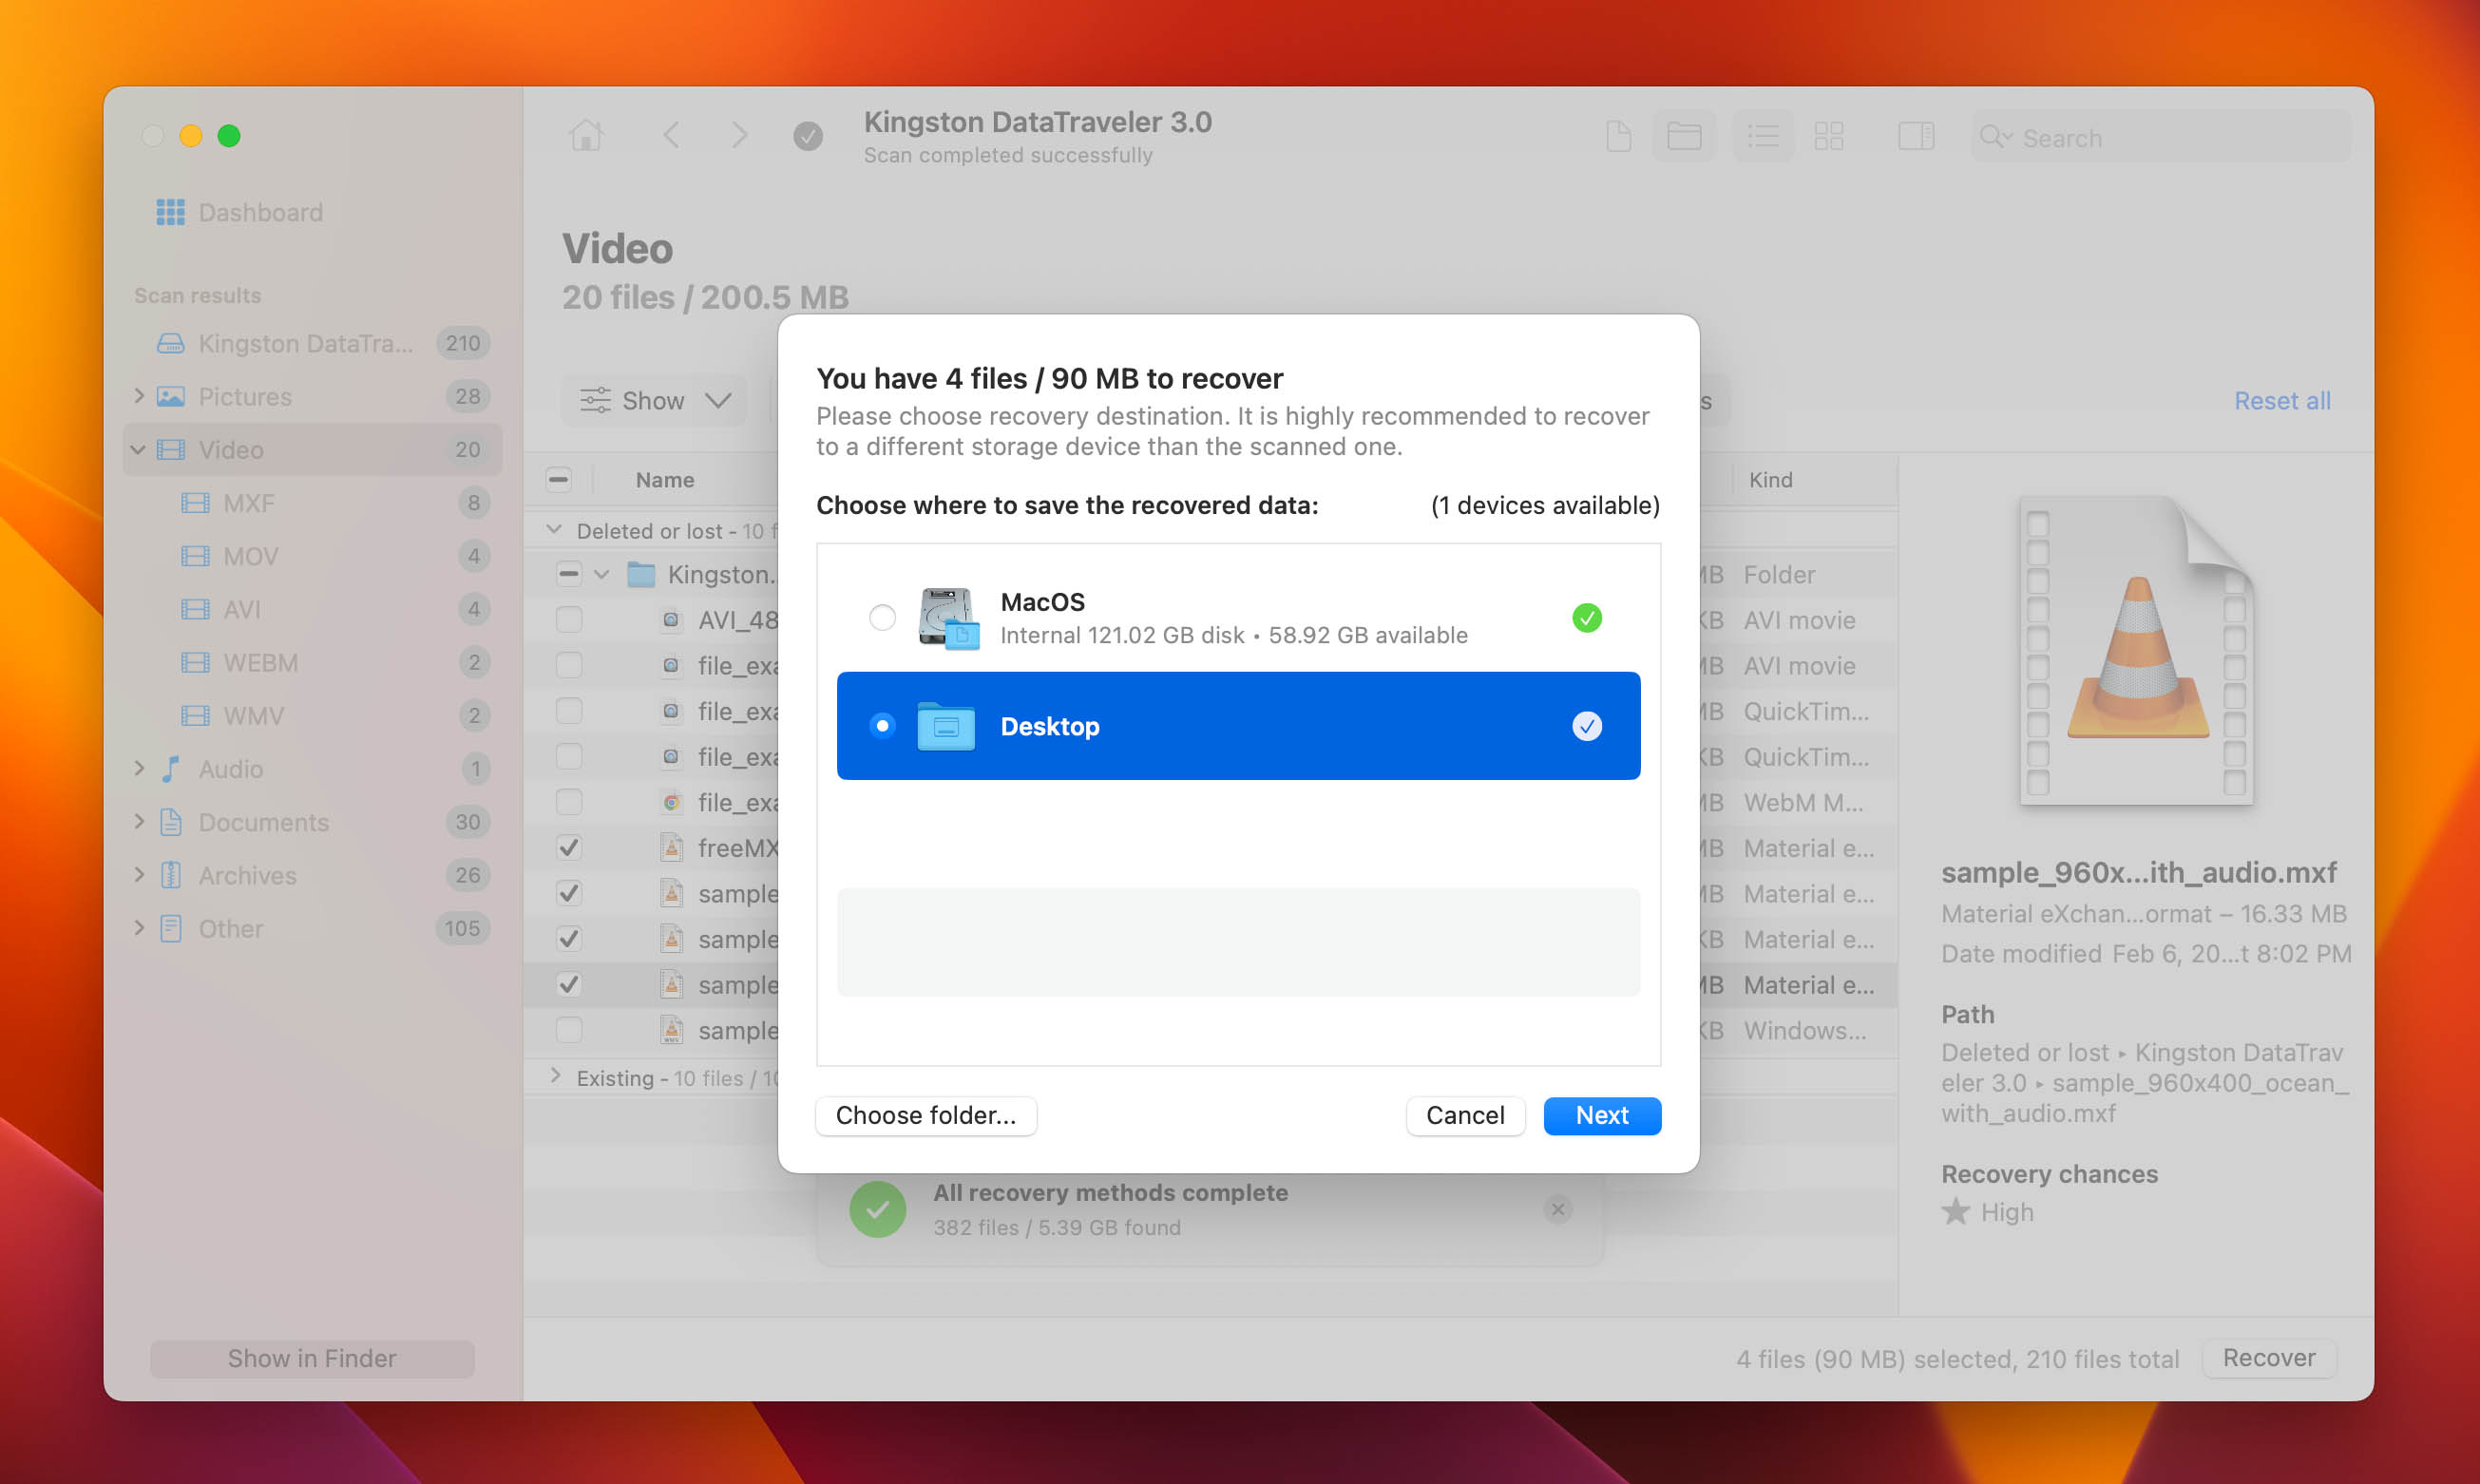
Task: Expand the Pictures sidebar category
Action: [139, 396]
